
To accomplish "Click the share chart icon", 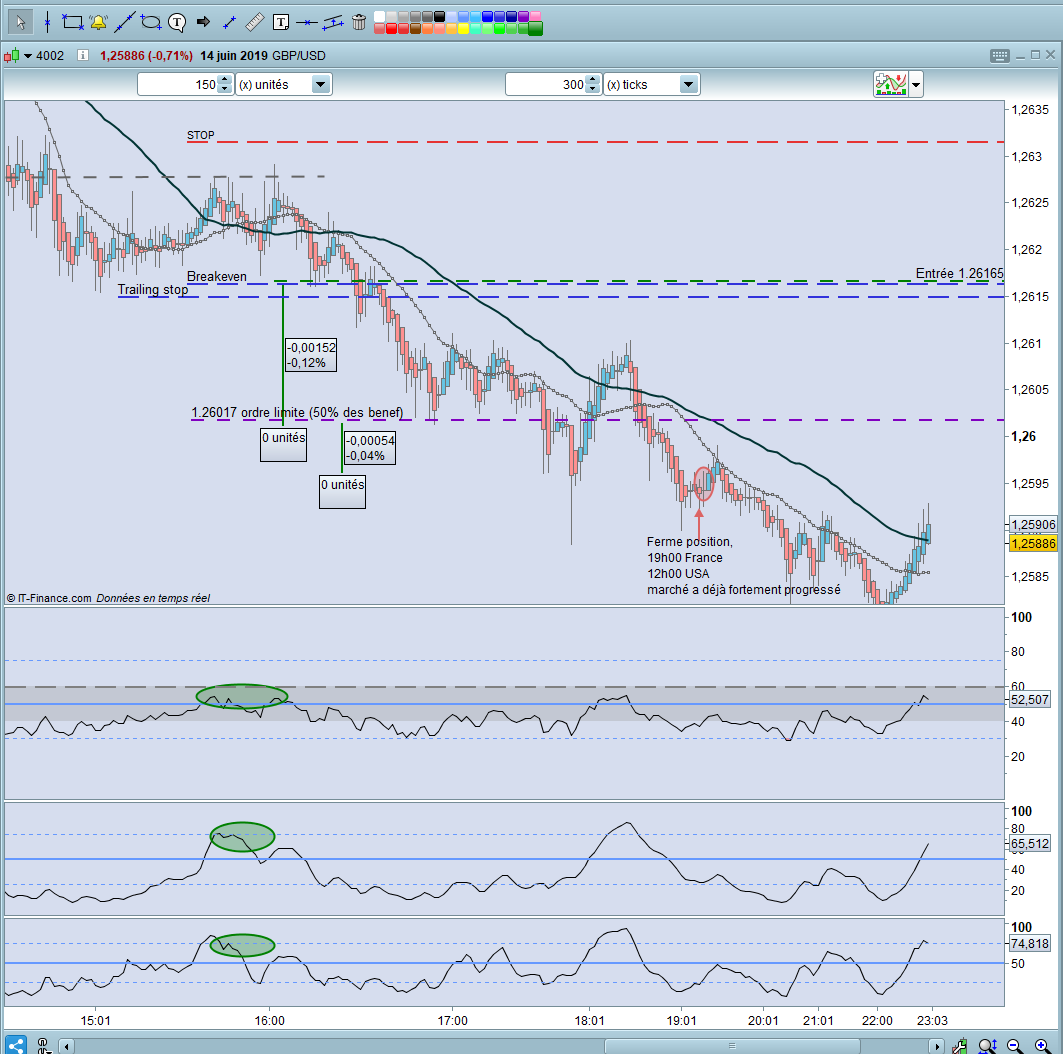I will tap(15, 1045).
